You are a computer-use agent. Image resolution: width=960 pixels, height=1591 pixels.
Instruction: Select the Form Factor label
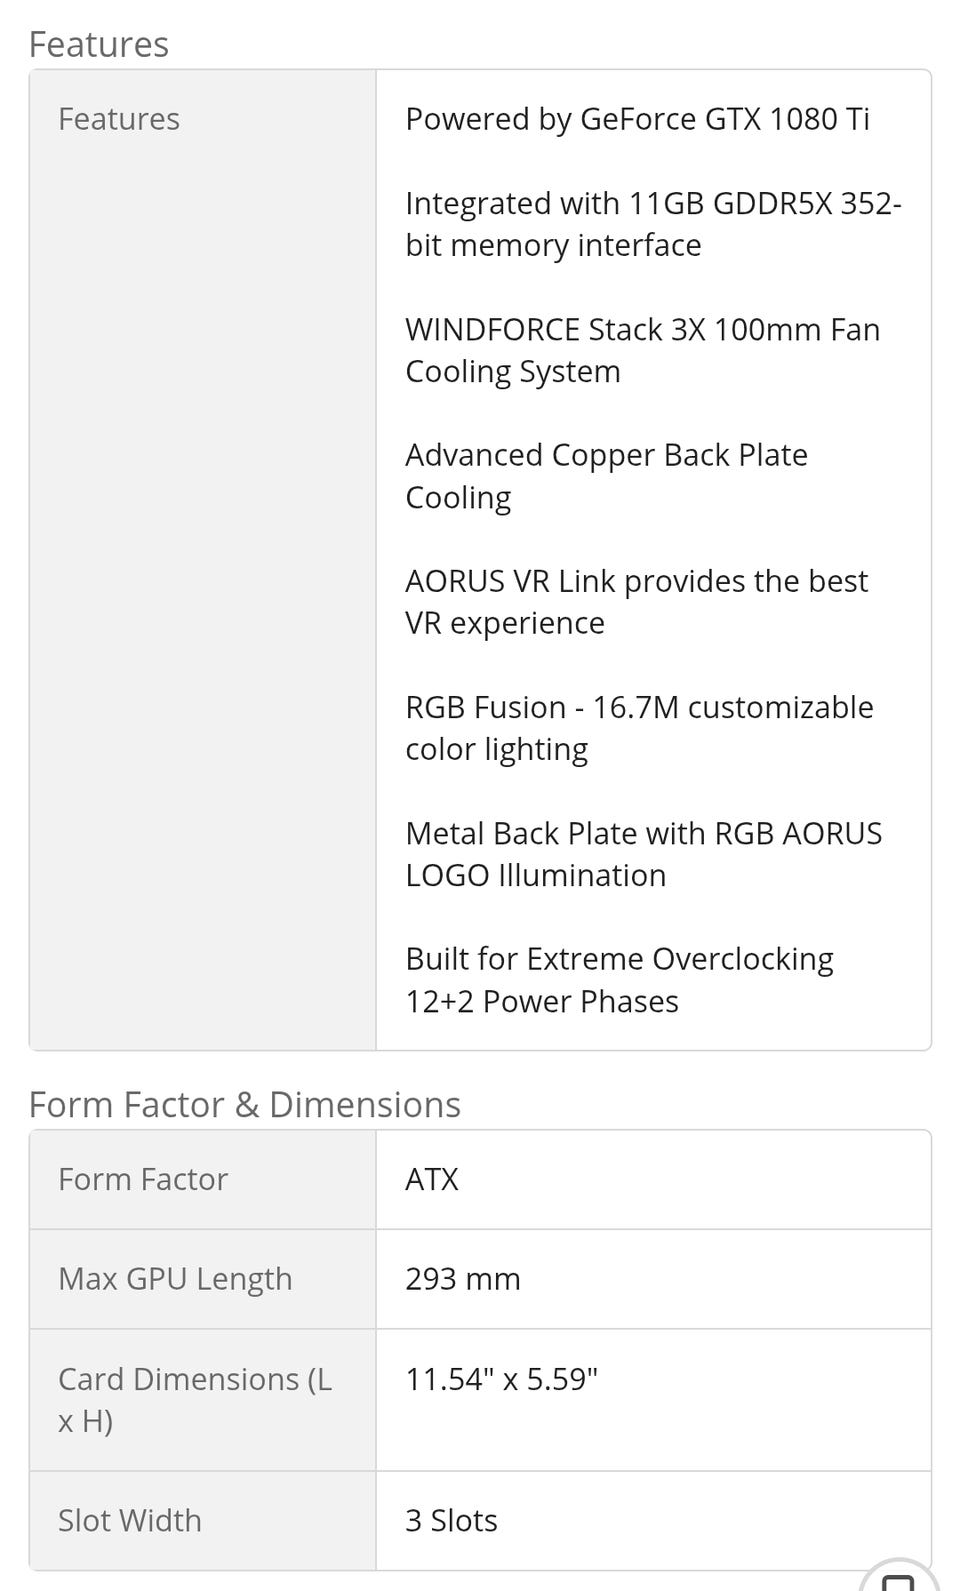(143, 1180)
